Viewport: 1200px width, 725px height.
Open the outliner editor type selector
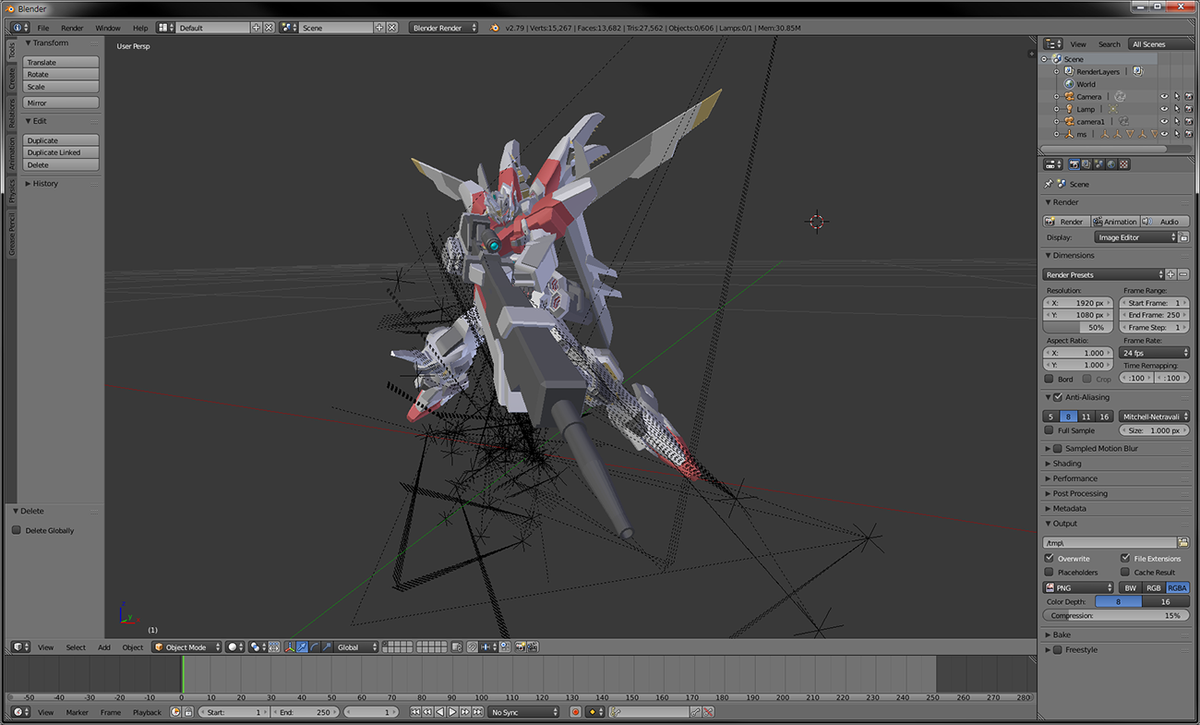(1053, 44)
